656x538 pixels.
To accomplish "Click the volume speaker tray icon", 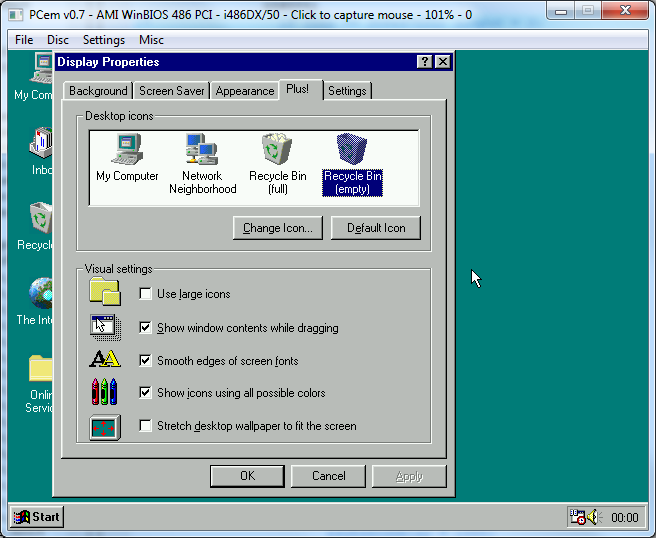I will (594, 517).
